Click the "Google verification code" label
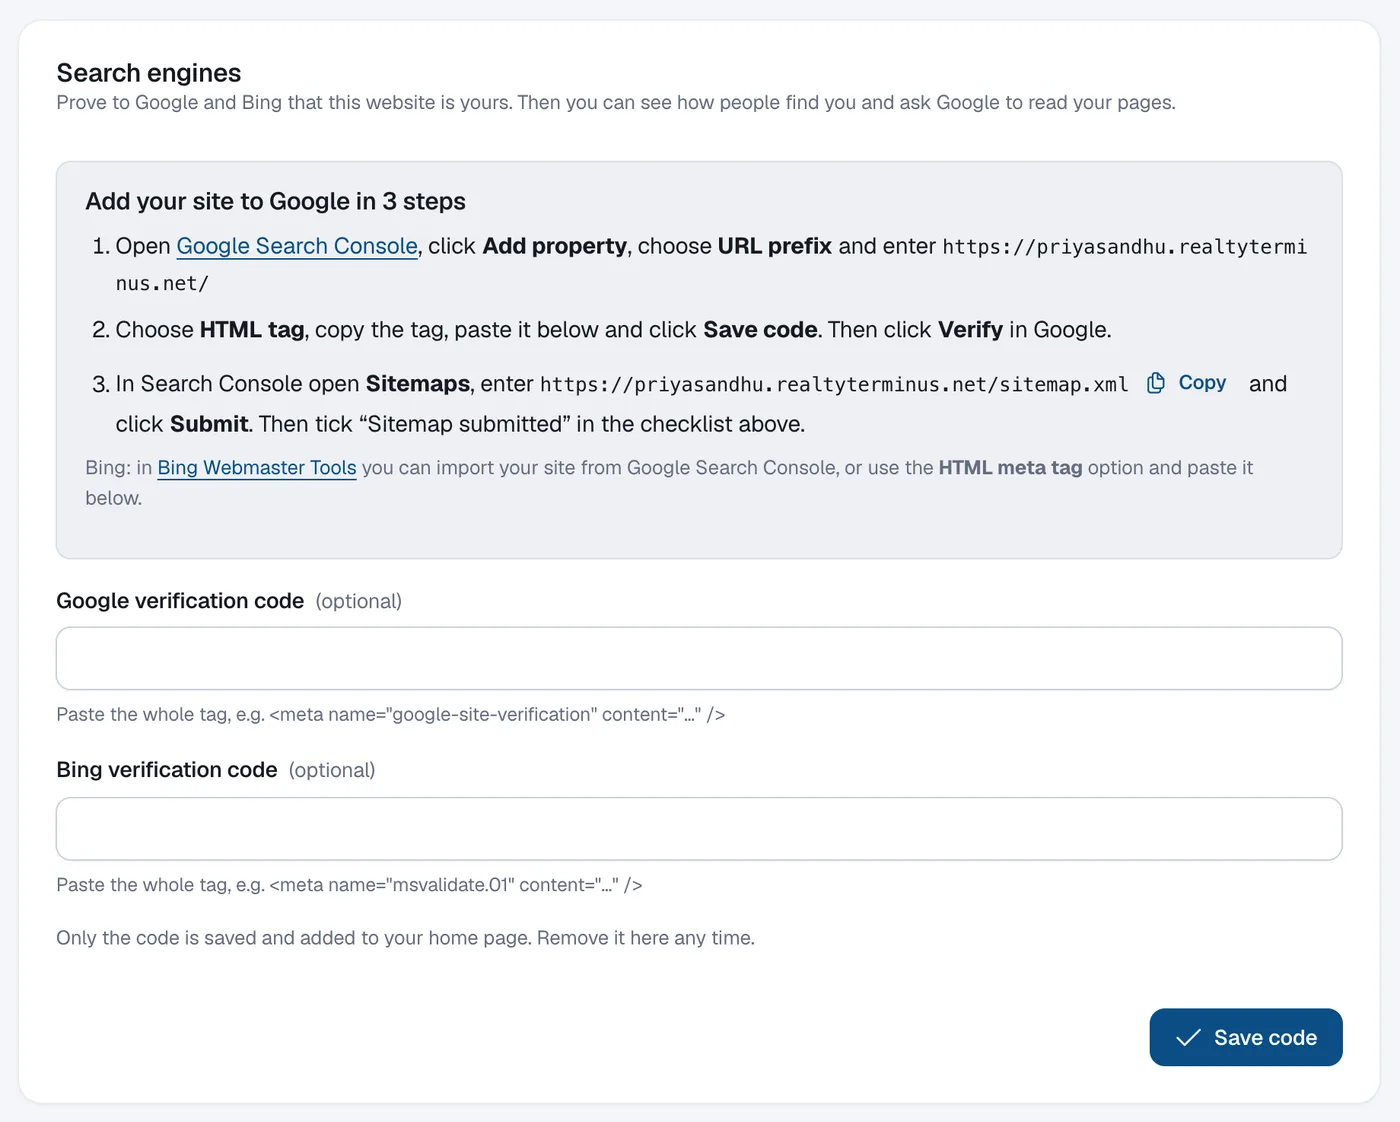Viewport: 1400px width, 1122px height. [x=180, y=601]
